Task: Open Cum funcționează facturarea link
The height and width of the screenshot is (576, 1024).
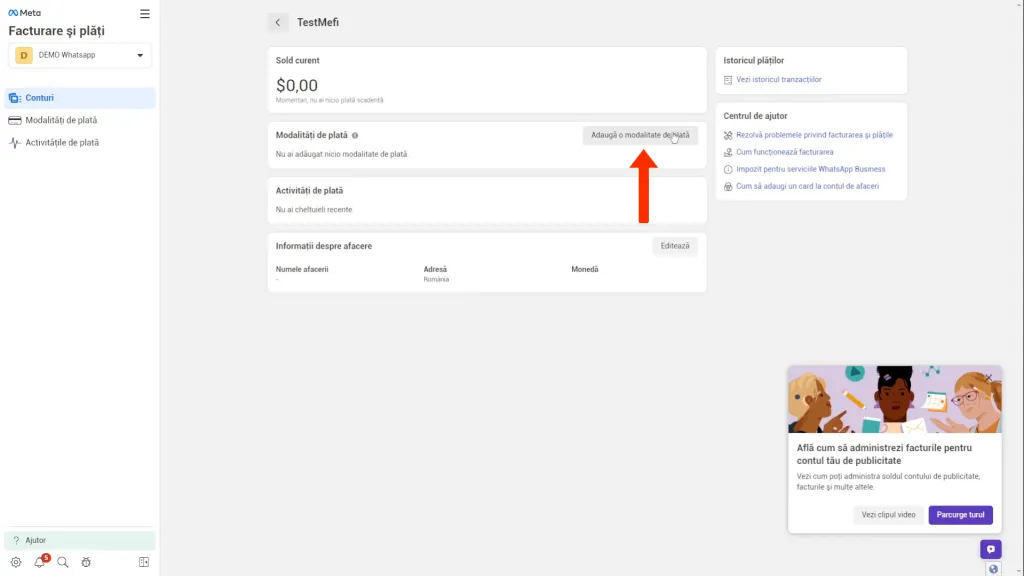Action: tap(784, 152)
